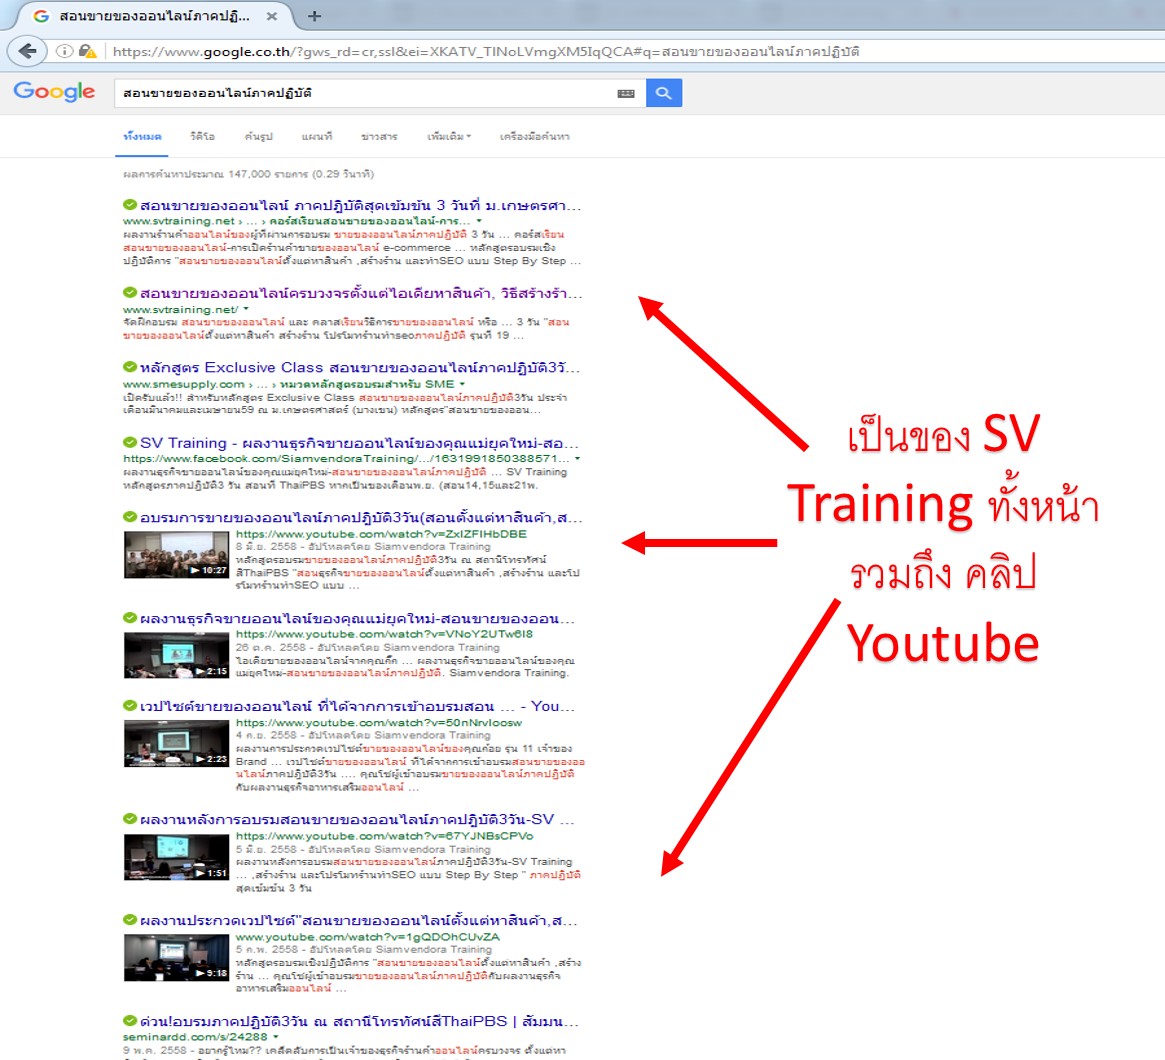
Task: Open result 'ผลงานหลังการอบรมสอนขายของออนไลน์ภาคปฏิบัติ3วัน-SV'
Action: coord(357,819)
